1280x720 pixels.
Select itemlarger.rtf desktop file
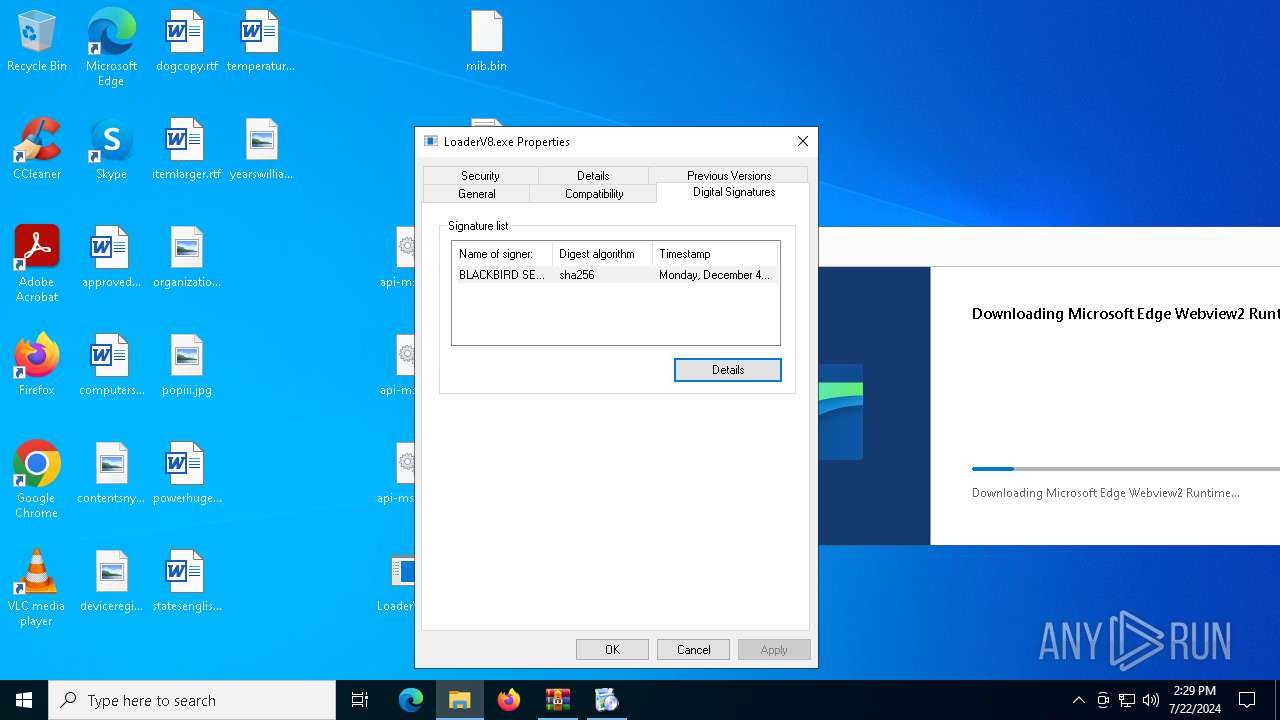tap(186, 149)
